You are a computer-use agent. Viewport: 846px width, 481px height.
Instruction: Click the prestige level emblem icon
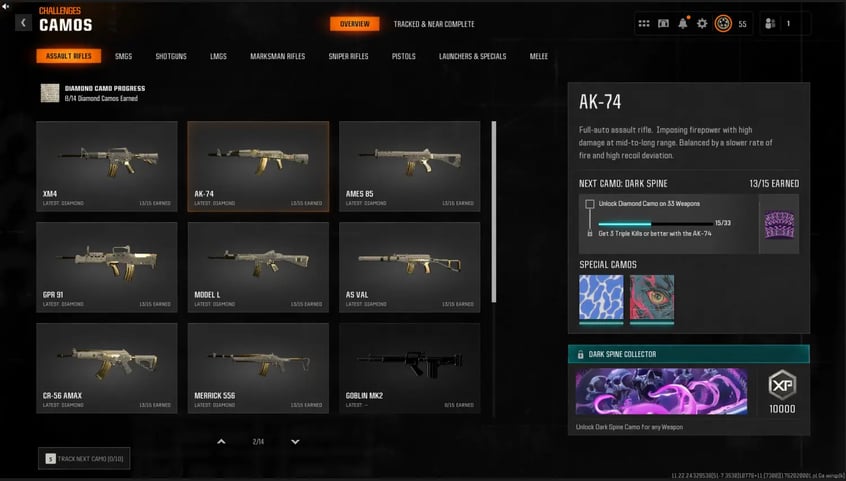pos(723,23)
